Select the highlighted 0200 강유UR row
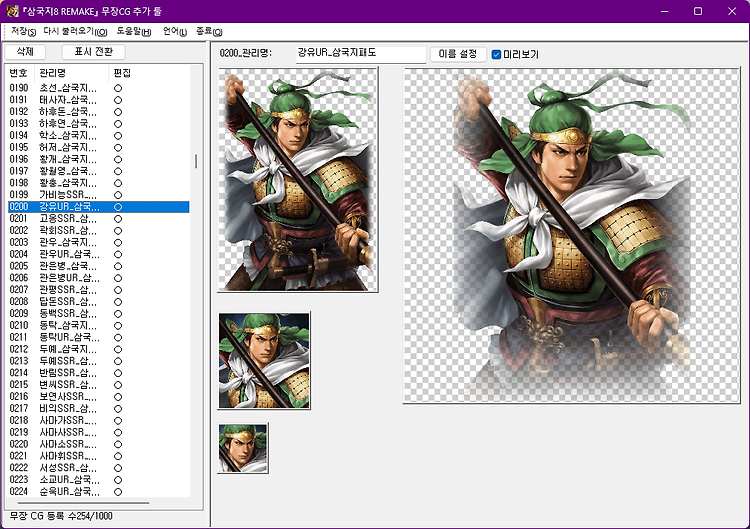 (x=99, y=207)
